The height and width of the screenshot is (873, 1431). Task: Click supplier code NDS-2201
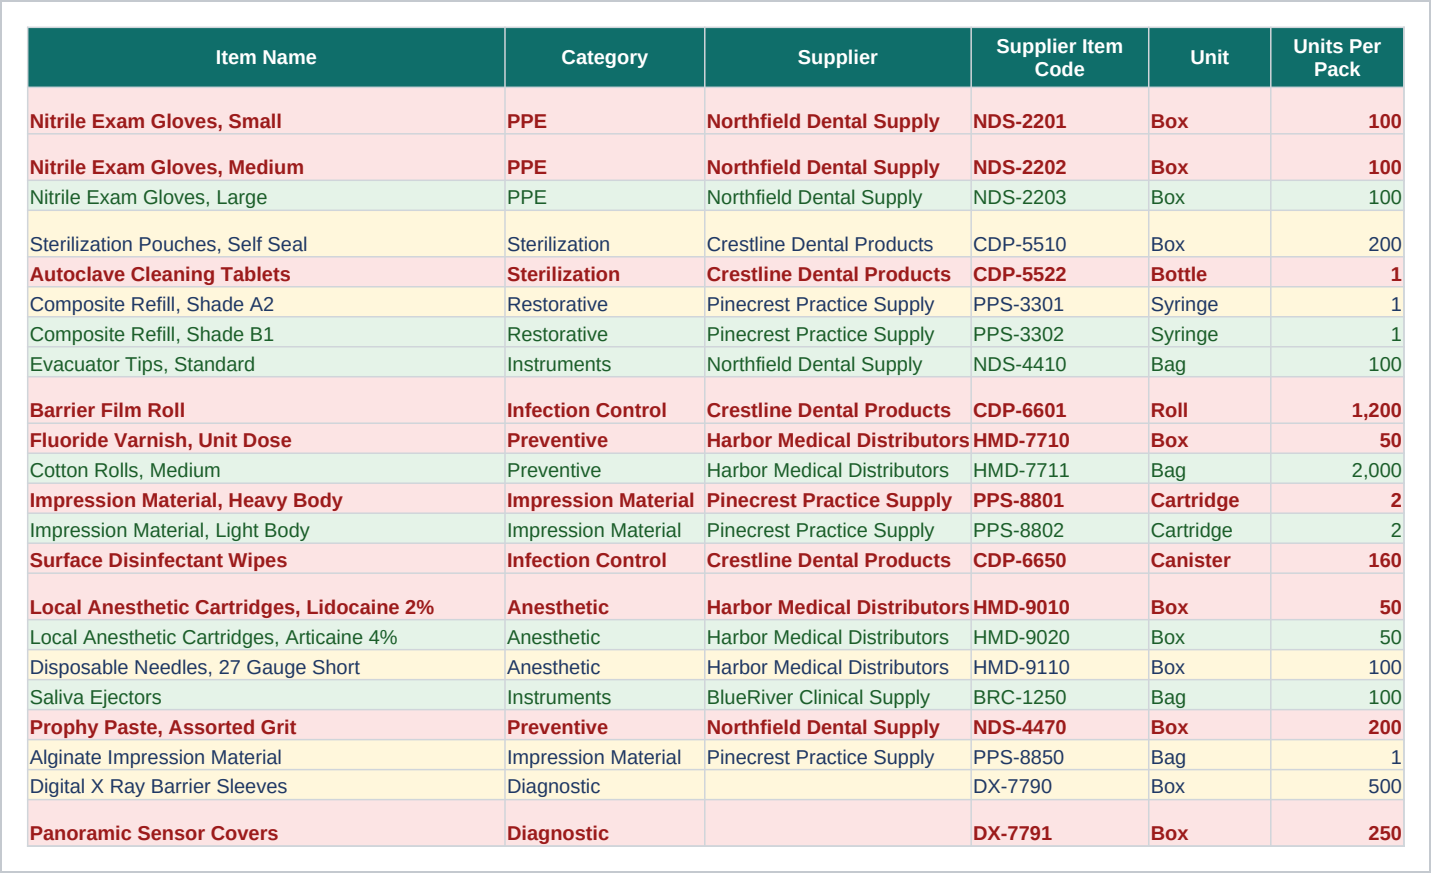tap(1060, 111)
